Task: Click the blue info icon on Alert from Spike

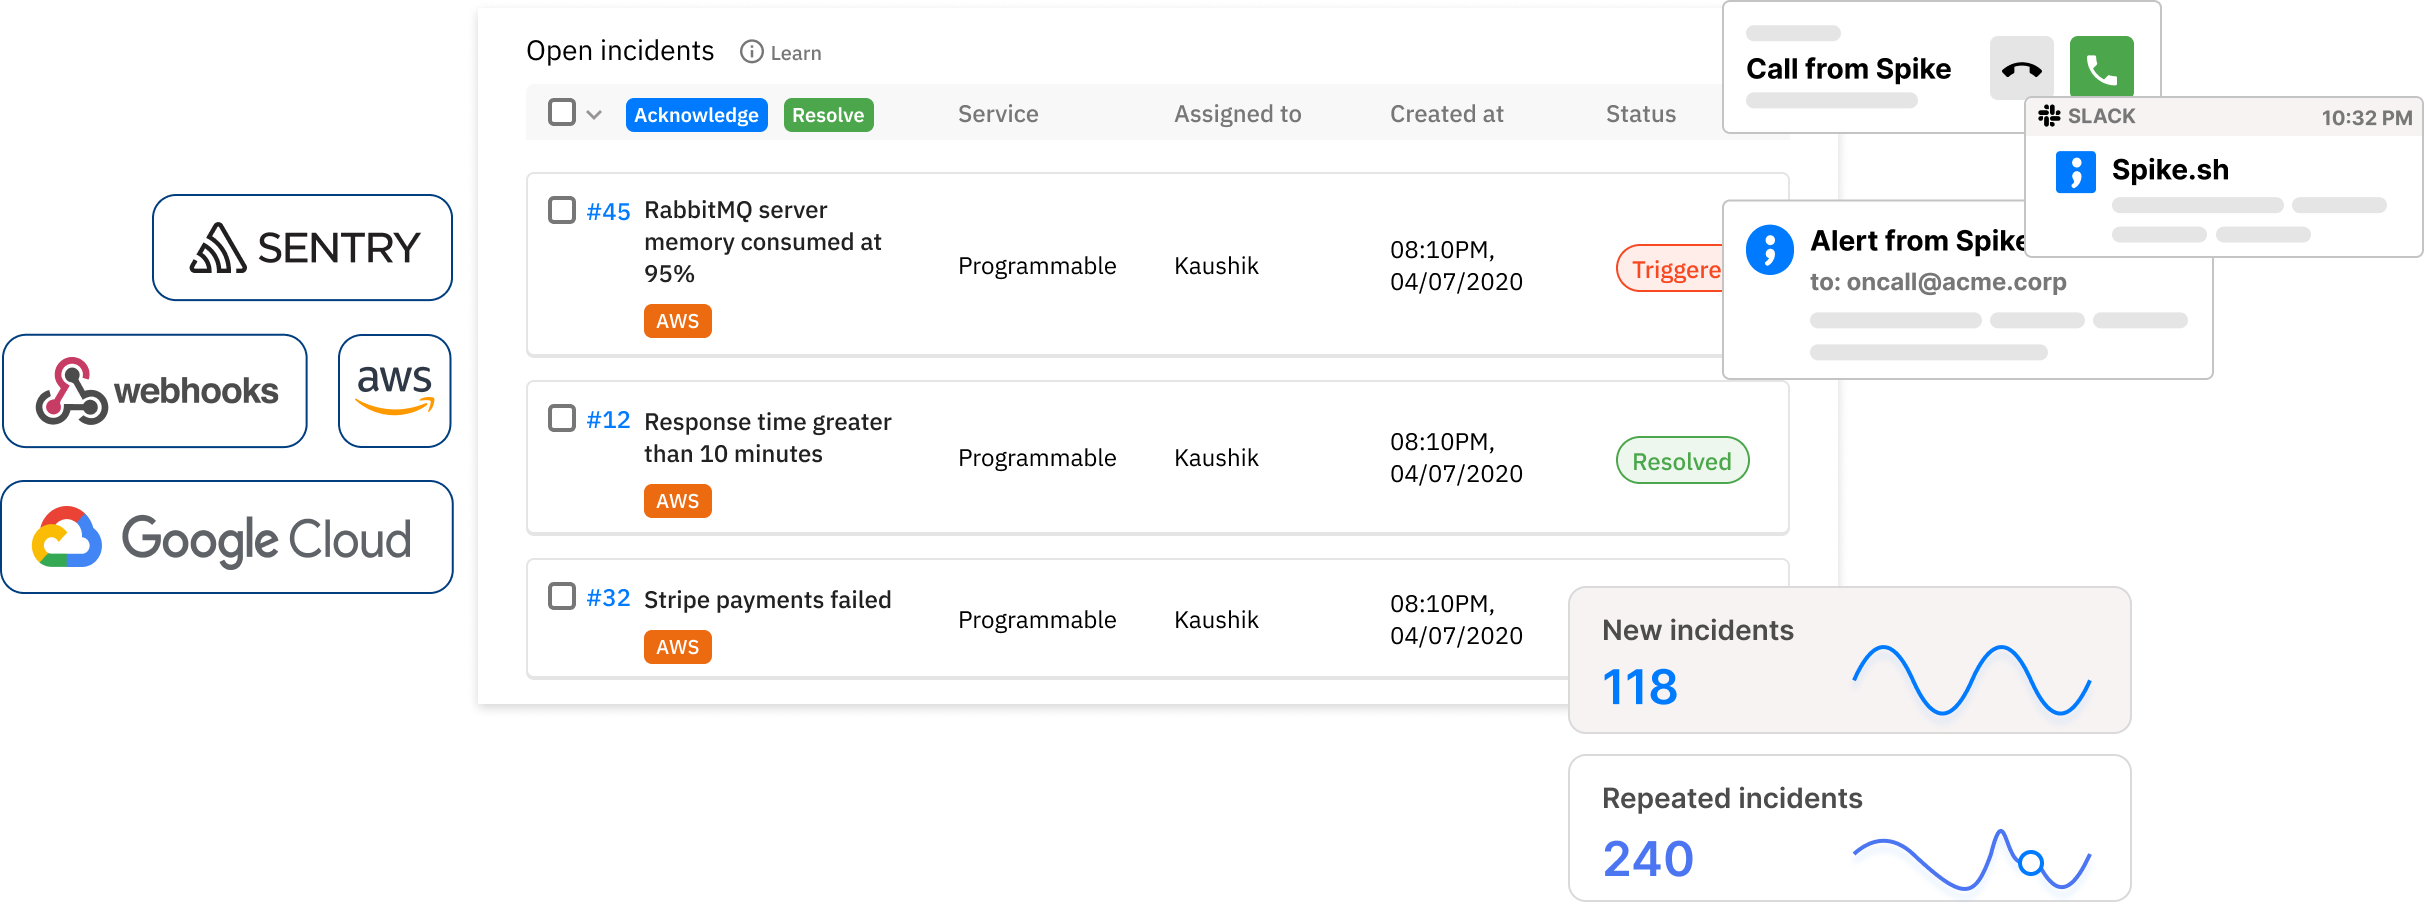Action: tap(1770, 251)
